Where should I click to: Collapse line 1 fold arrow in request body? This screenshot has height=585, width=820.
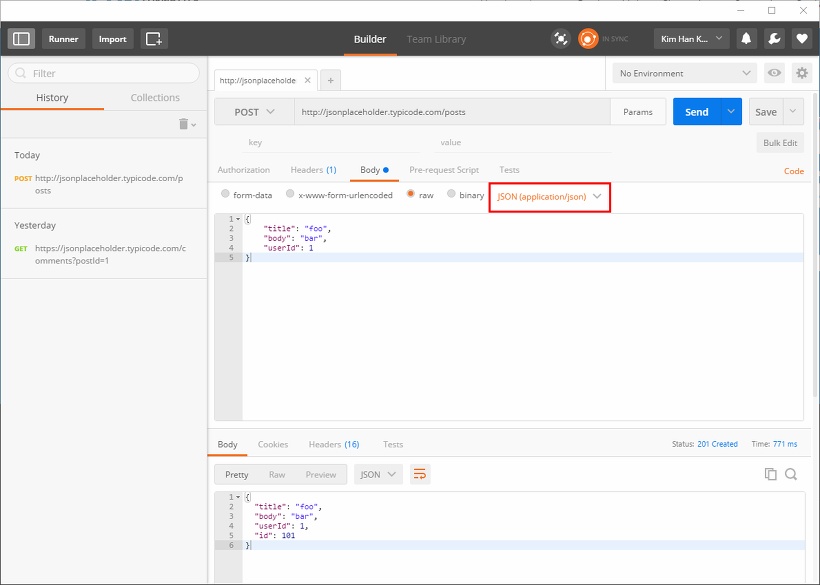click(238, 219)
